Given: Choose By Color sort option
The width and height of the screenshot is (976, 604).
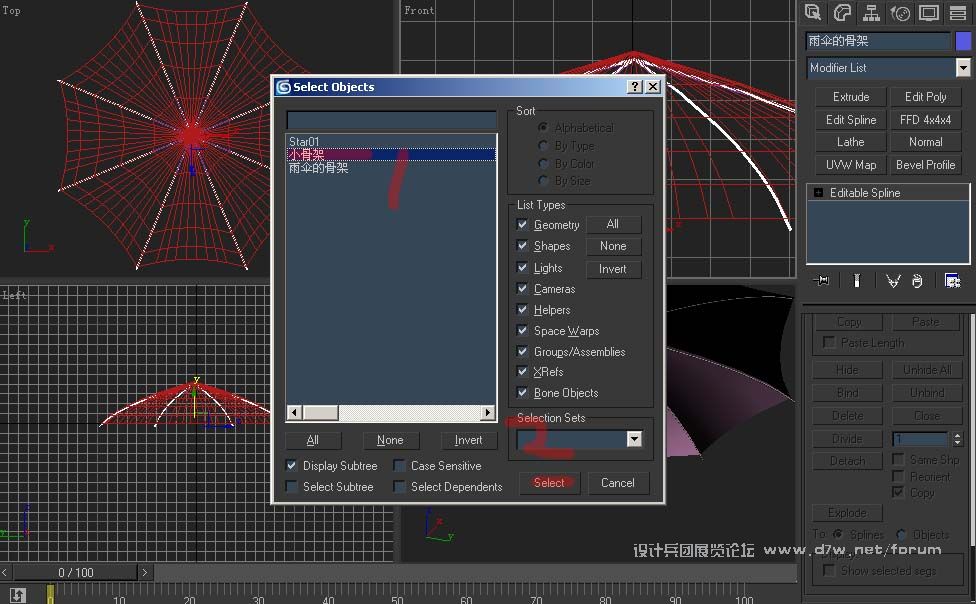Looking at the screenshot, I should pyautogui.click(x=543, y=163).
